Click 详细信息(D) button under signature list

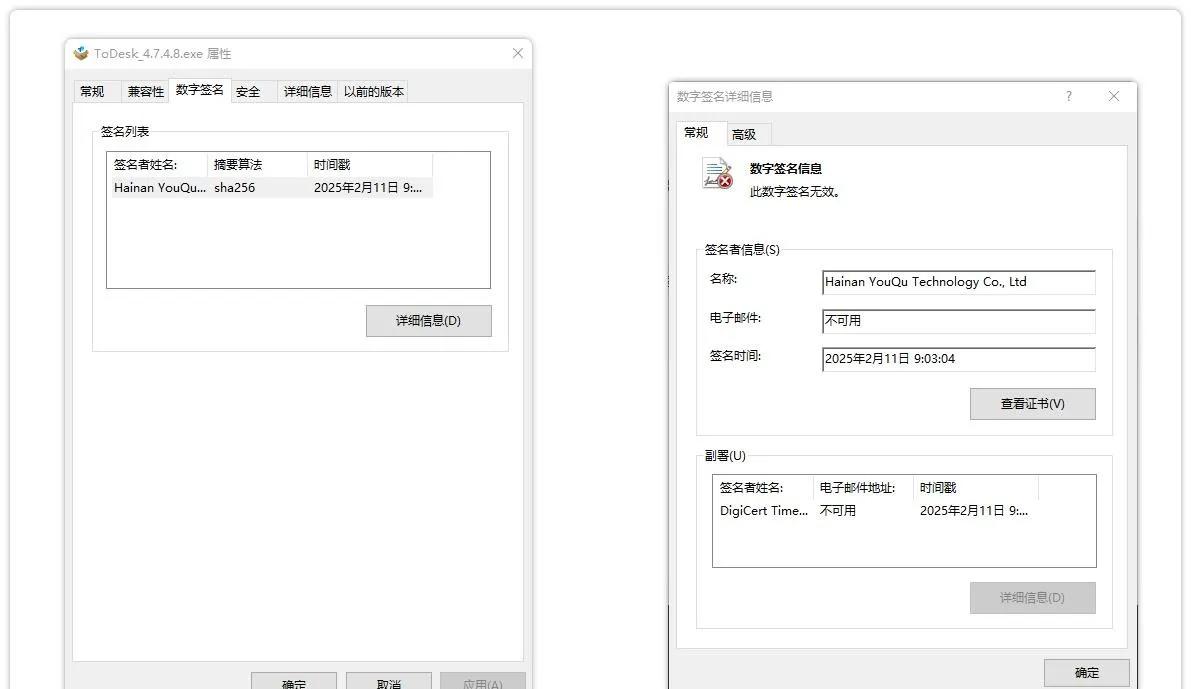428,321
